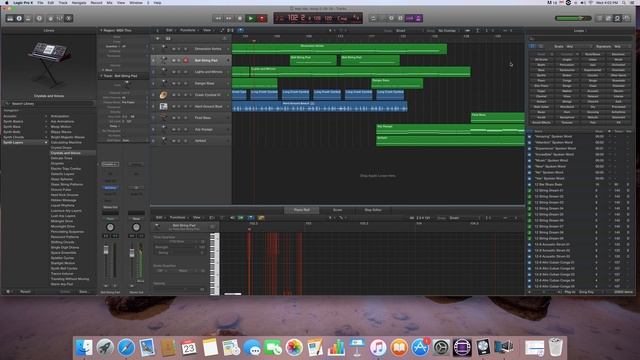Filter loops by All Drums button

(541, 60)
